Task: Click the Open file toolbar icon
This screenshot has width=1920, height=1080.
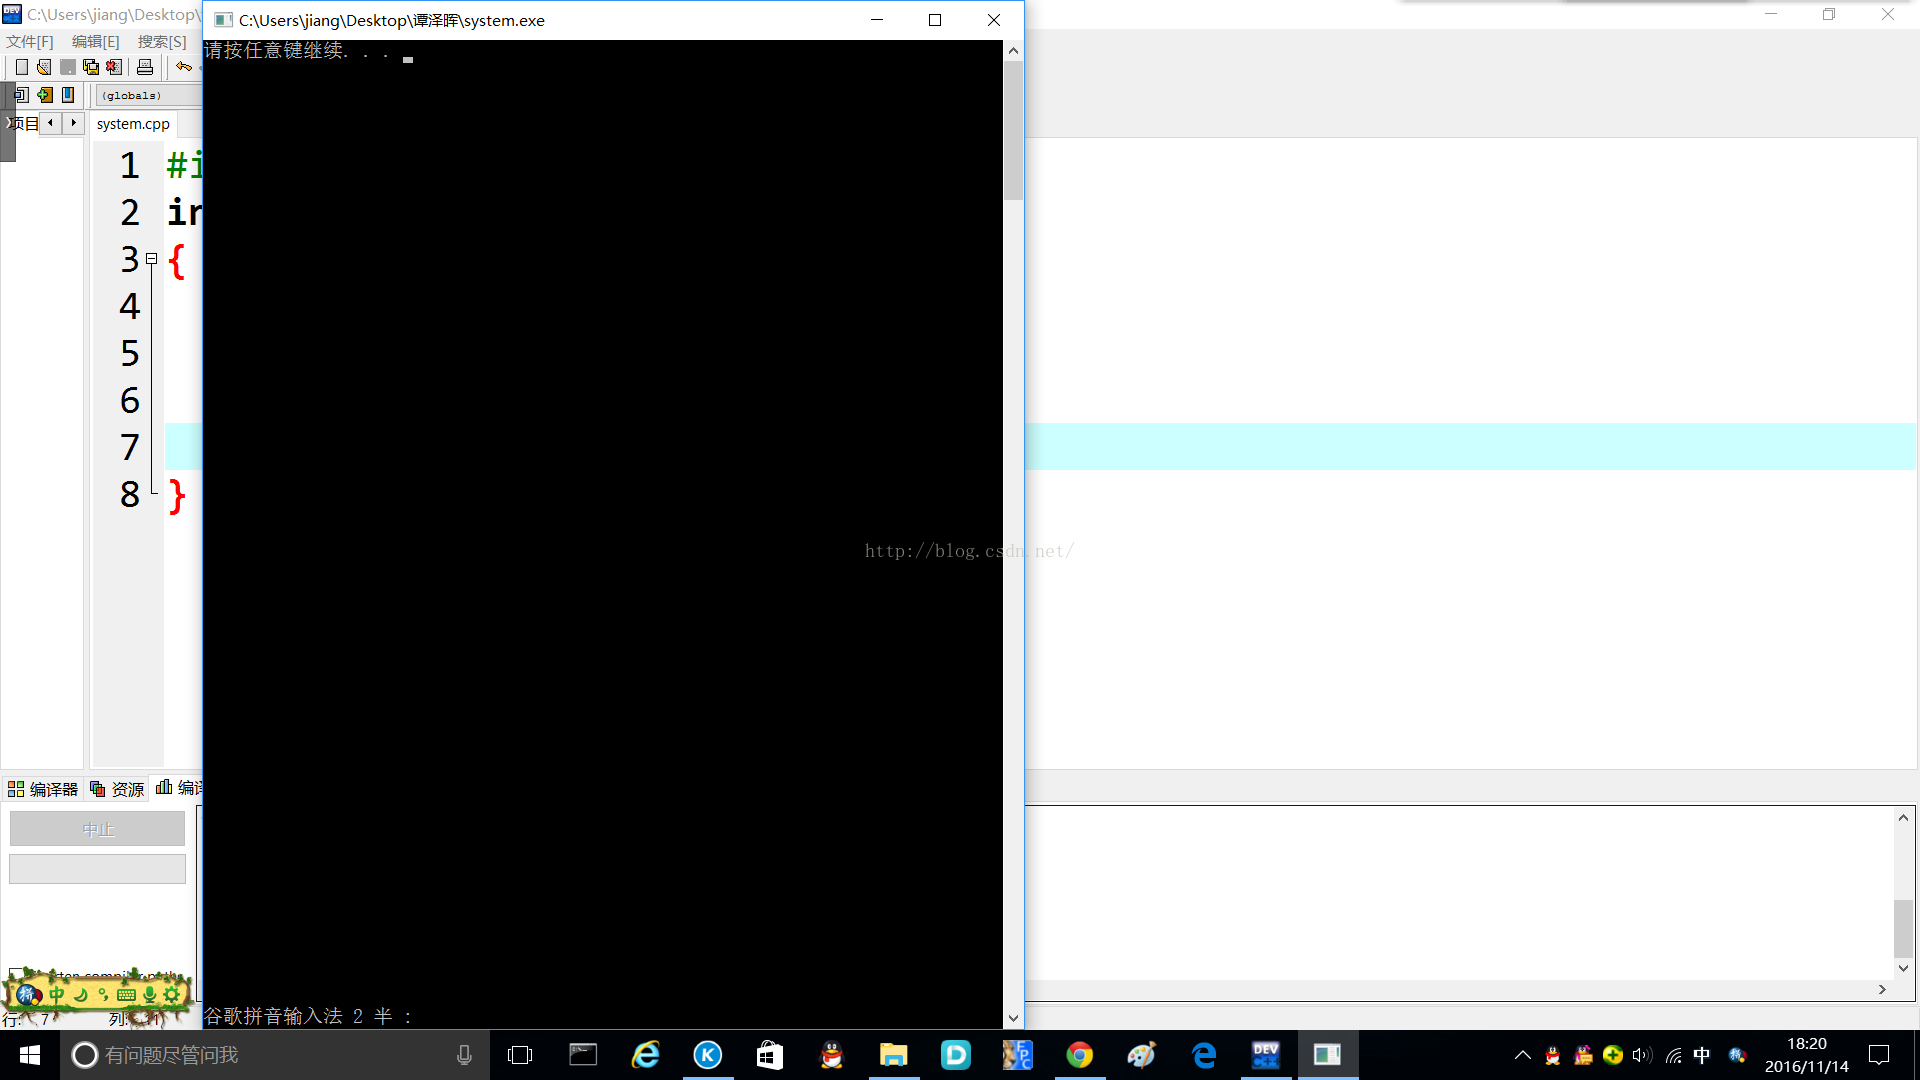Action: click(x=44, y=67)
